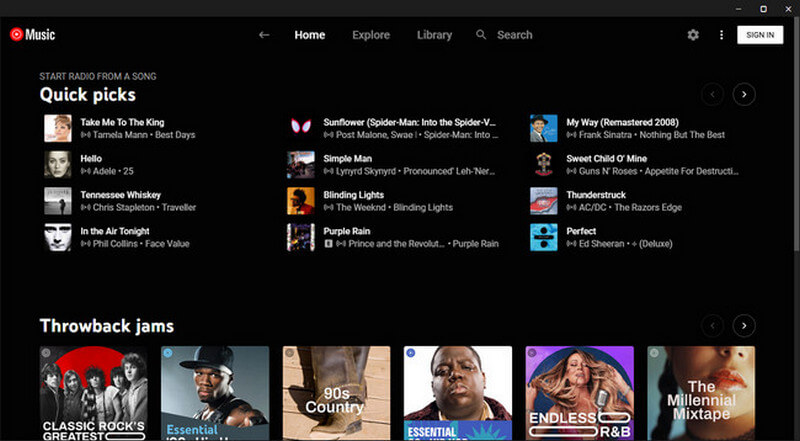Switch to the Home tab
The height and width of the screenshot is (441, 800).
[310, 35]
